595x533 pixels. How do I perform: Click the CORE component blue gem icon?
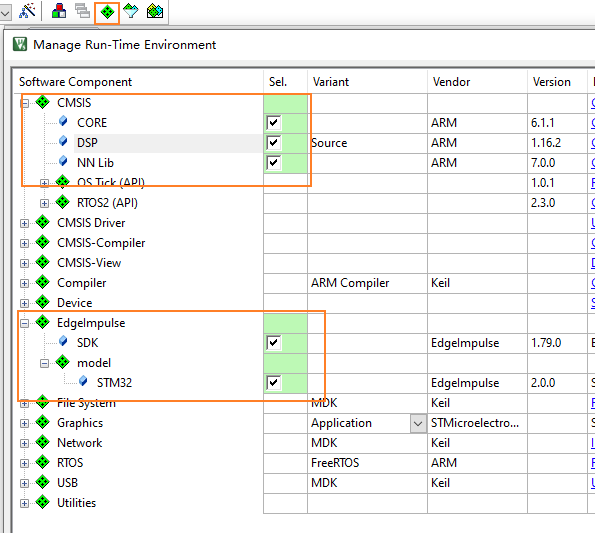[x=63, y=121]
